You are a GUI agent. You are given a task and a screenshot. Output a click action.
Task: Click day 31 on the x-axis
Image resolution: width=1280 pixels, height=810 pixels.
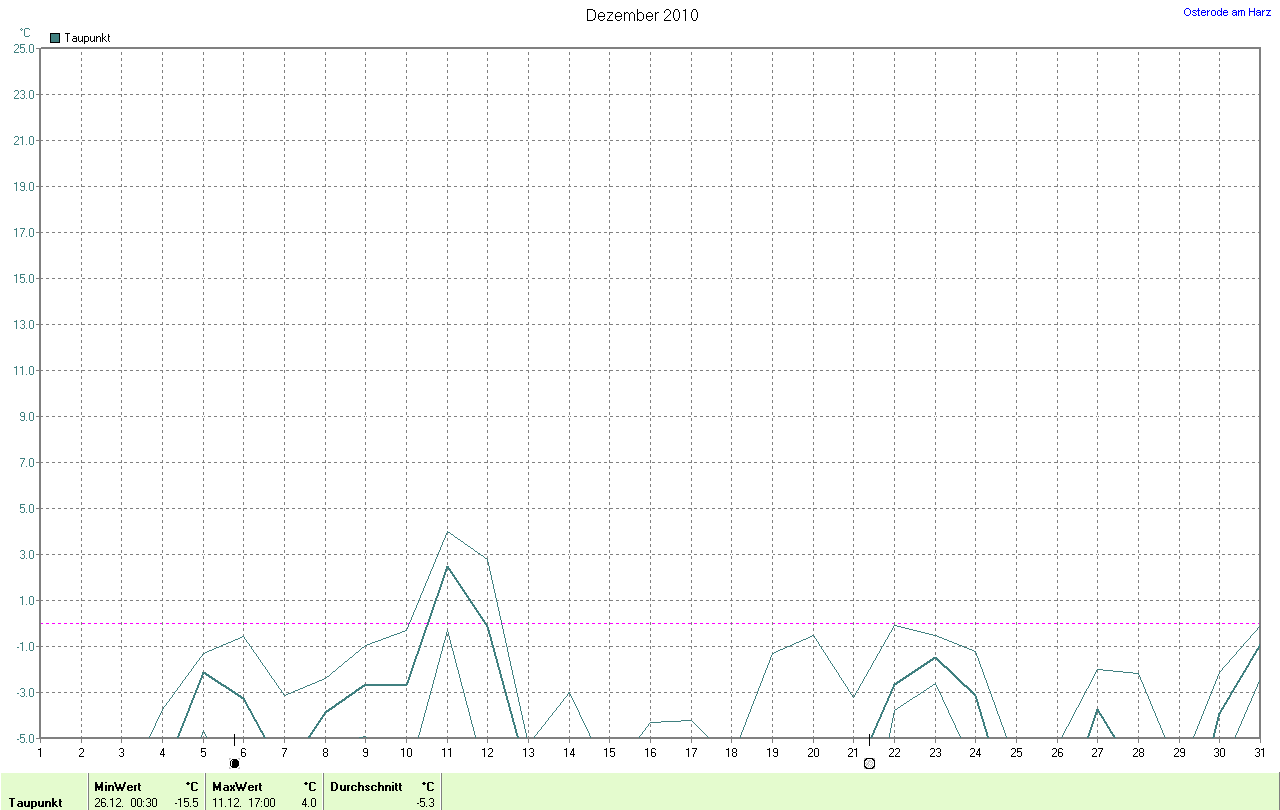point(1259,752)
